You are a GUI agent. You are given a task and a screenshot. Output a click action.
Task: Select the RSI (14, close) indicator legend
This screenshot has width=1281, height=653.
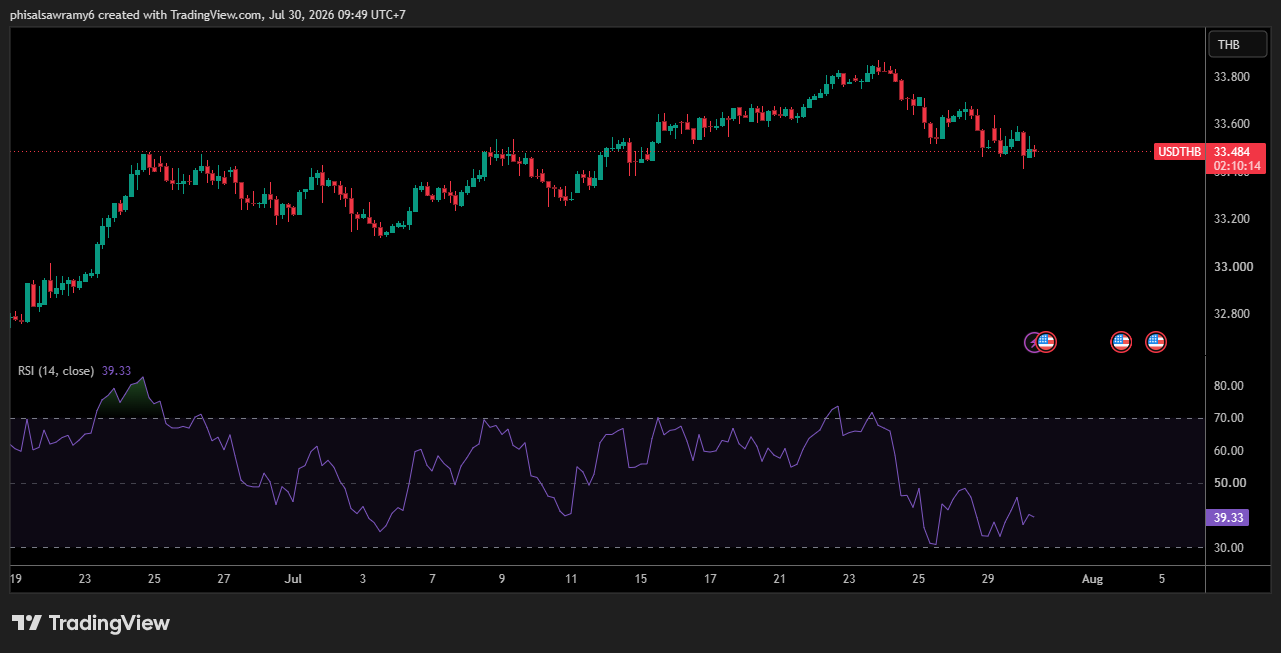click(56, 370)
